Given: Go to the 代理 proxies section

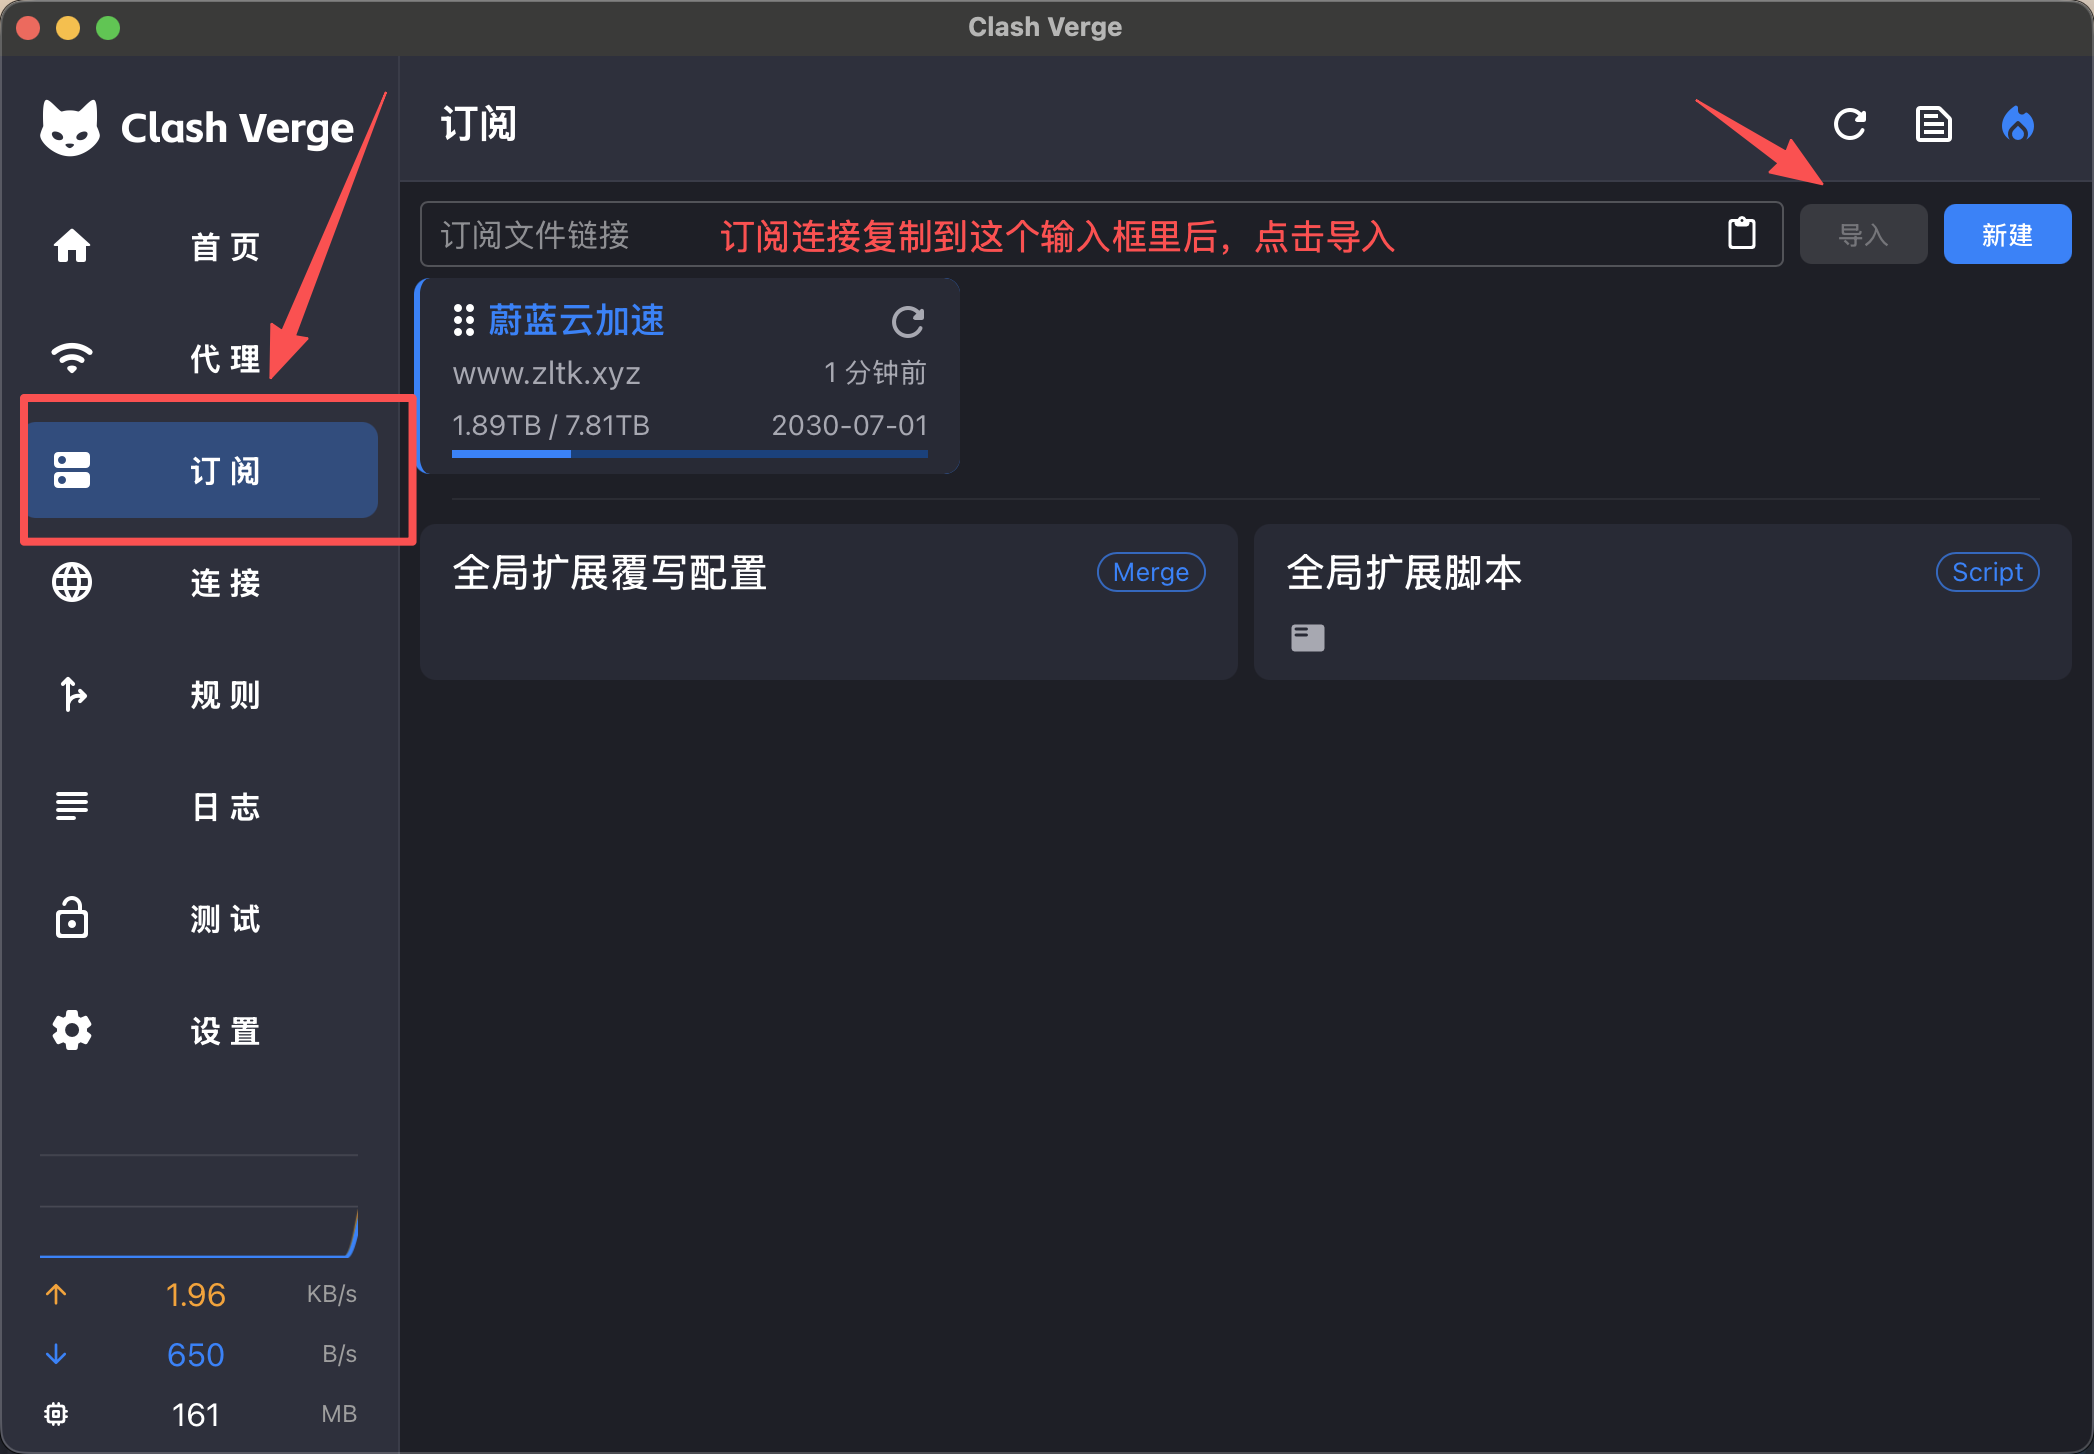Looking at the screenshot, I should (200, 358).
